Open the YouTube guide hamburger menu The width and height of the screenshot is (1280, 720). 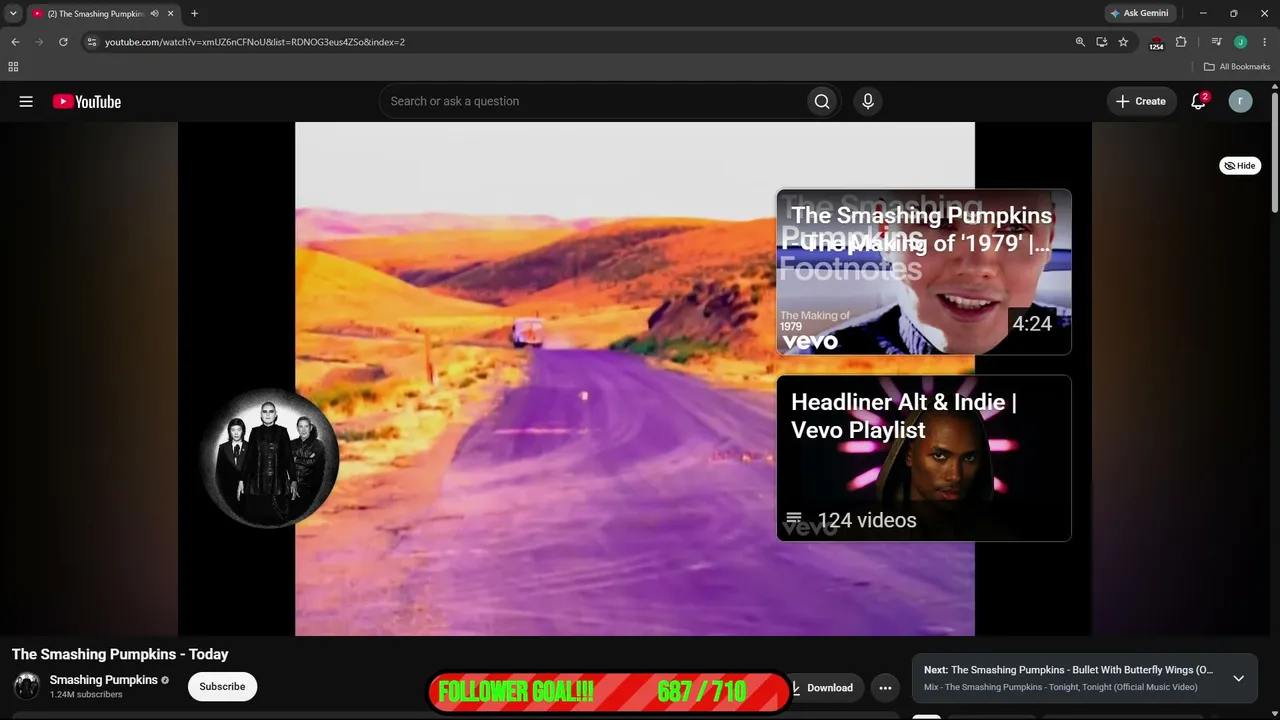pyautogui.click(x=26, y=101)
